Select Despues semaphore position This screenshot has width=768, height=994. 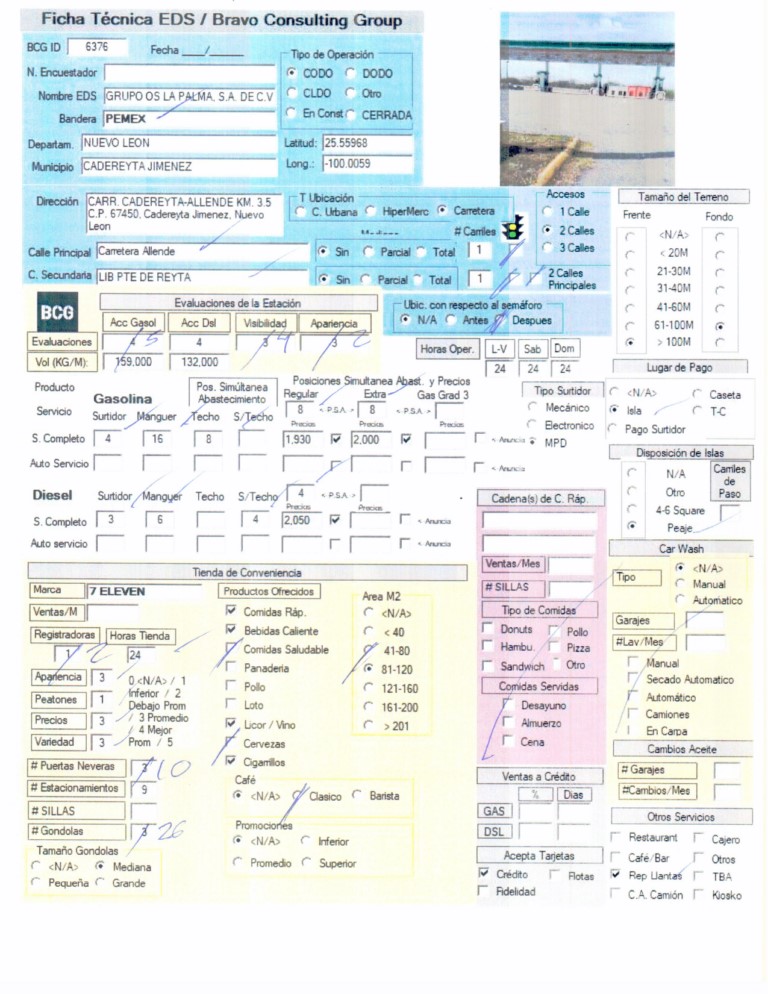point(500,320)
